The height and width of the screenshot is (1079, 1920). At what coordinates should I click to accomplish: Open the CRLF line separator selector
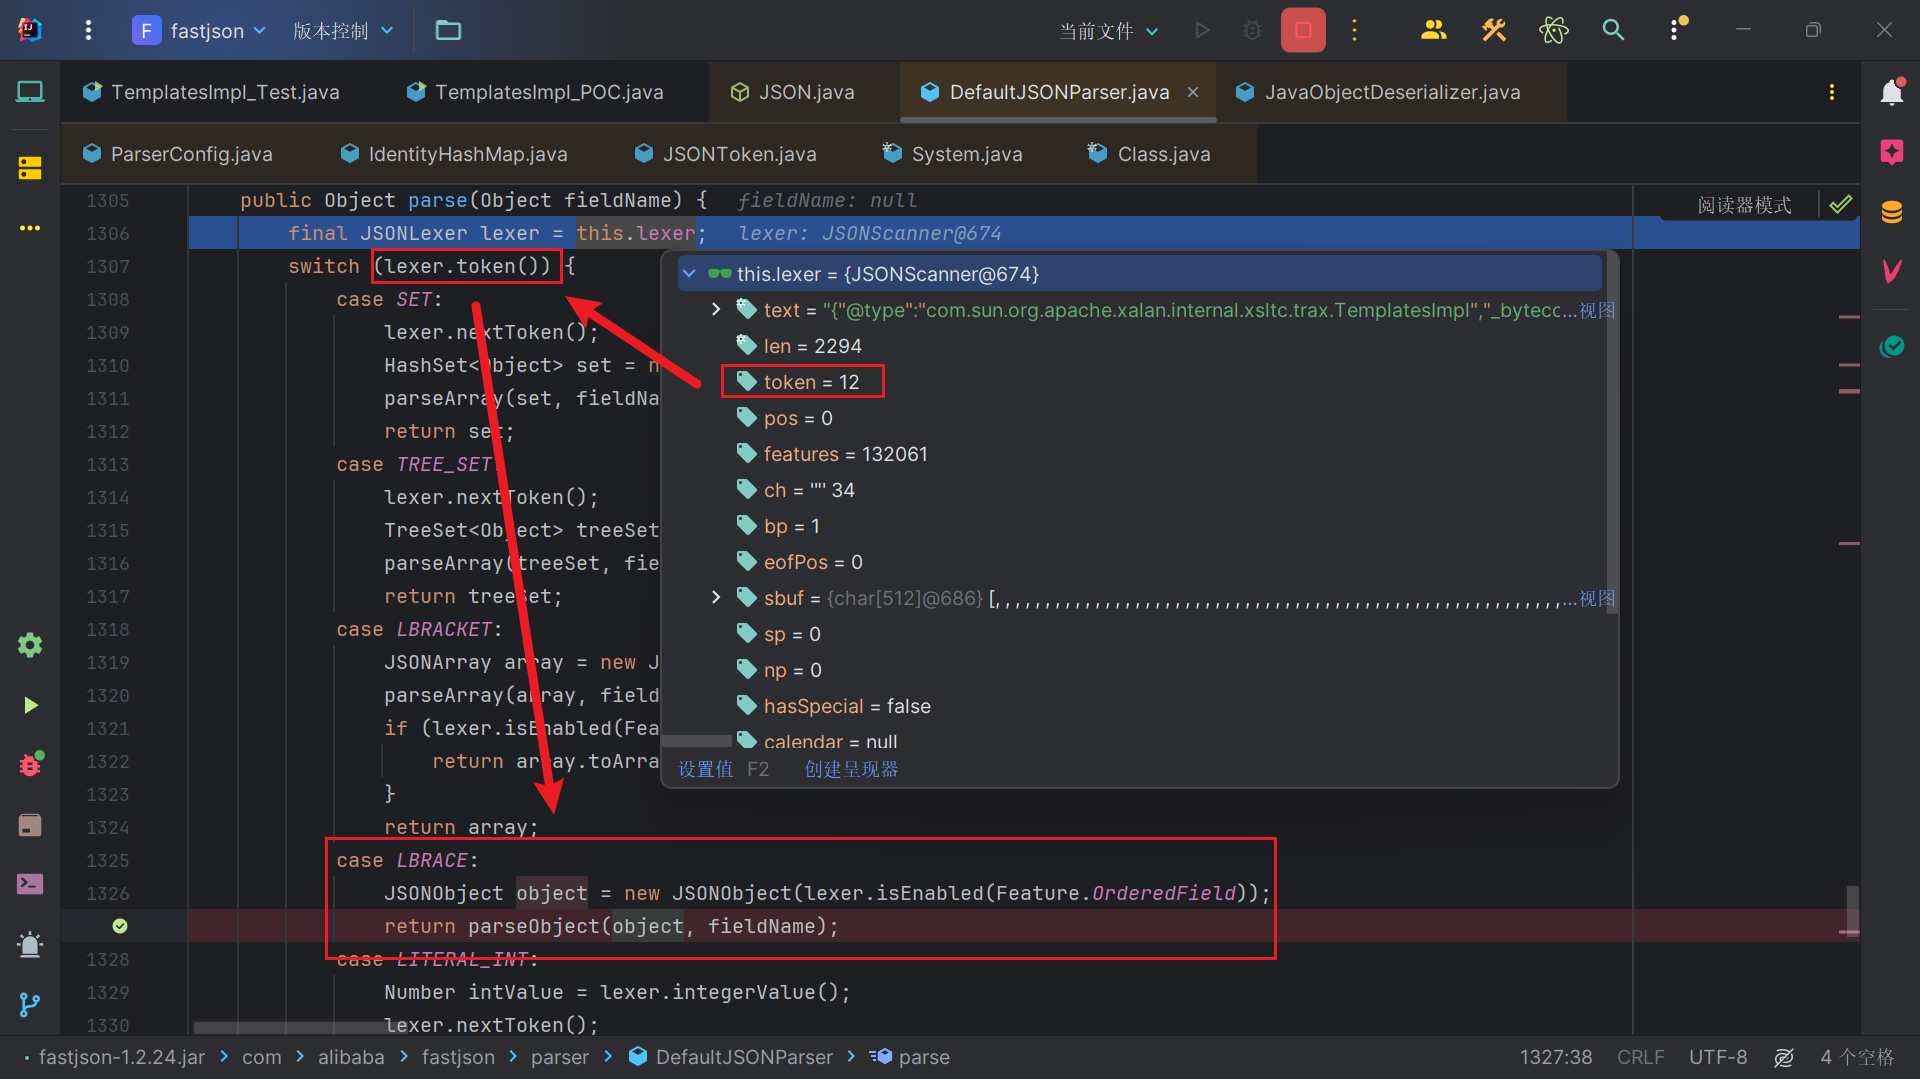coord(1640,1057)
